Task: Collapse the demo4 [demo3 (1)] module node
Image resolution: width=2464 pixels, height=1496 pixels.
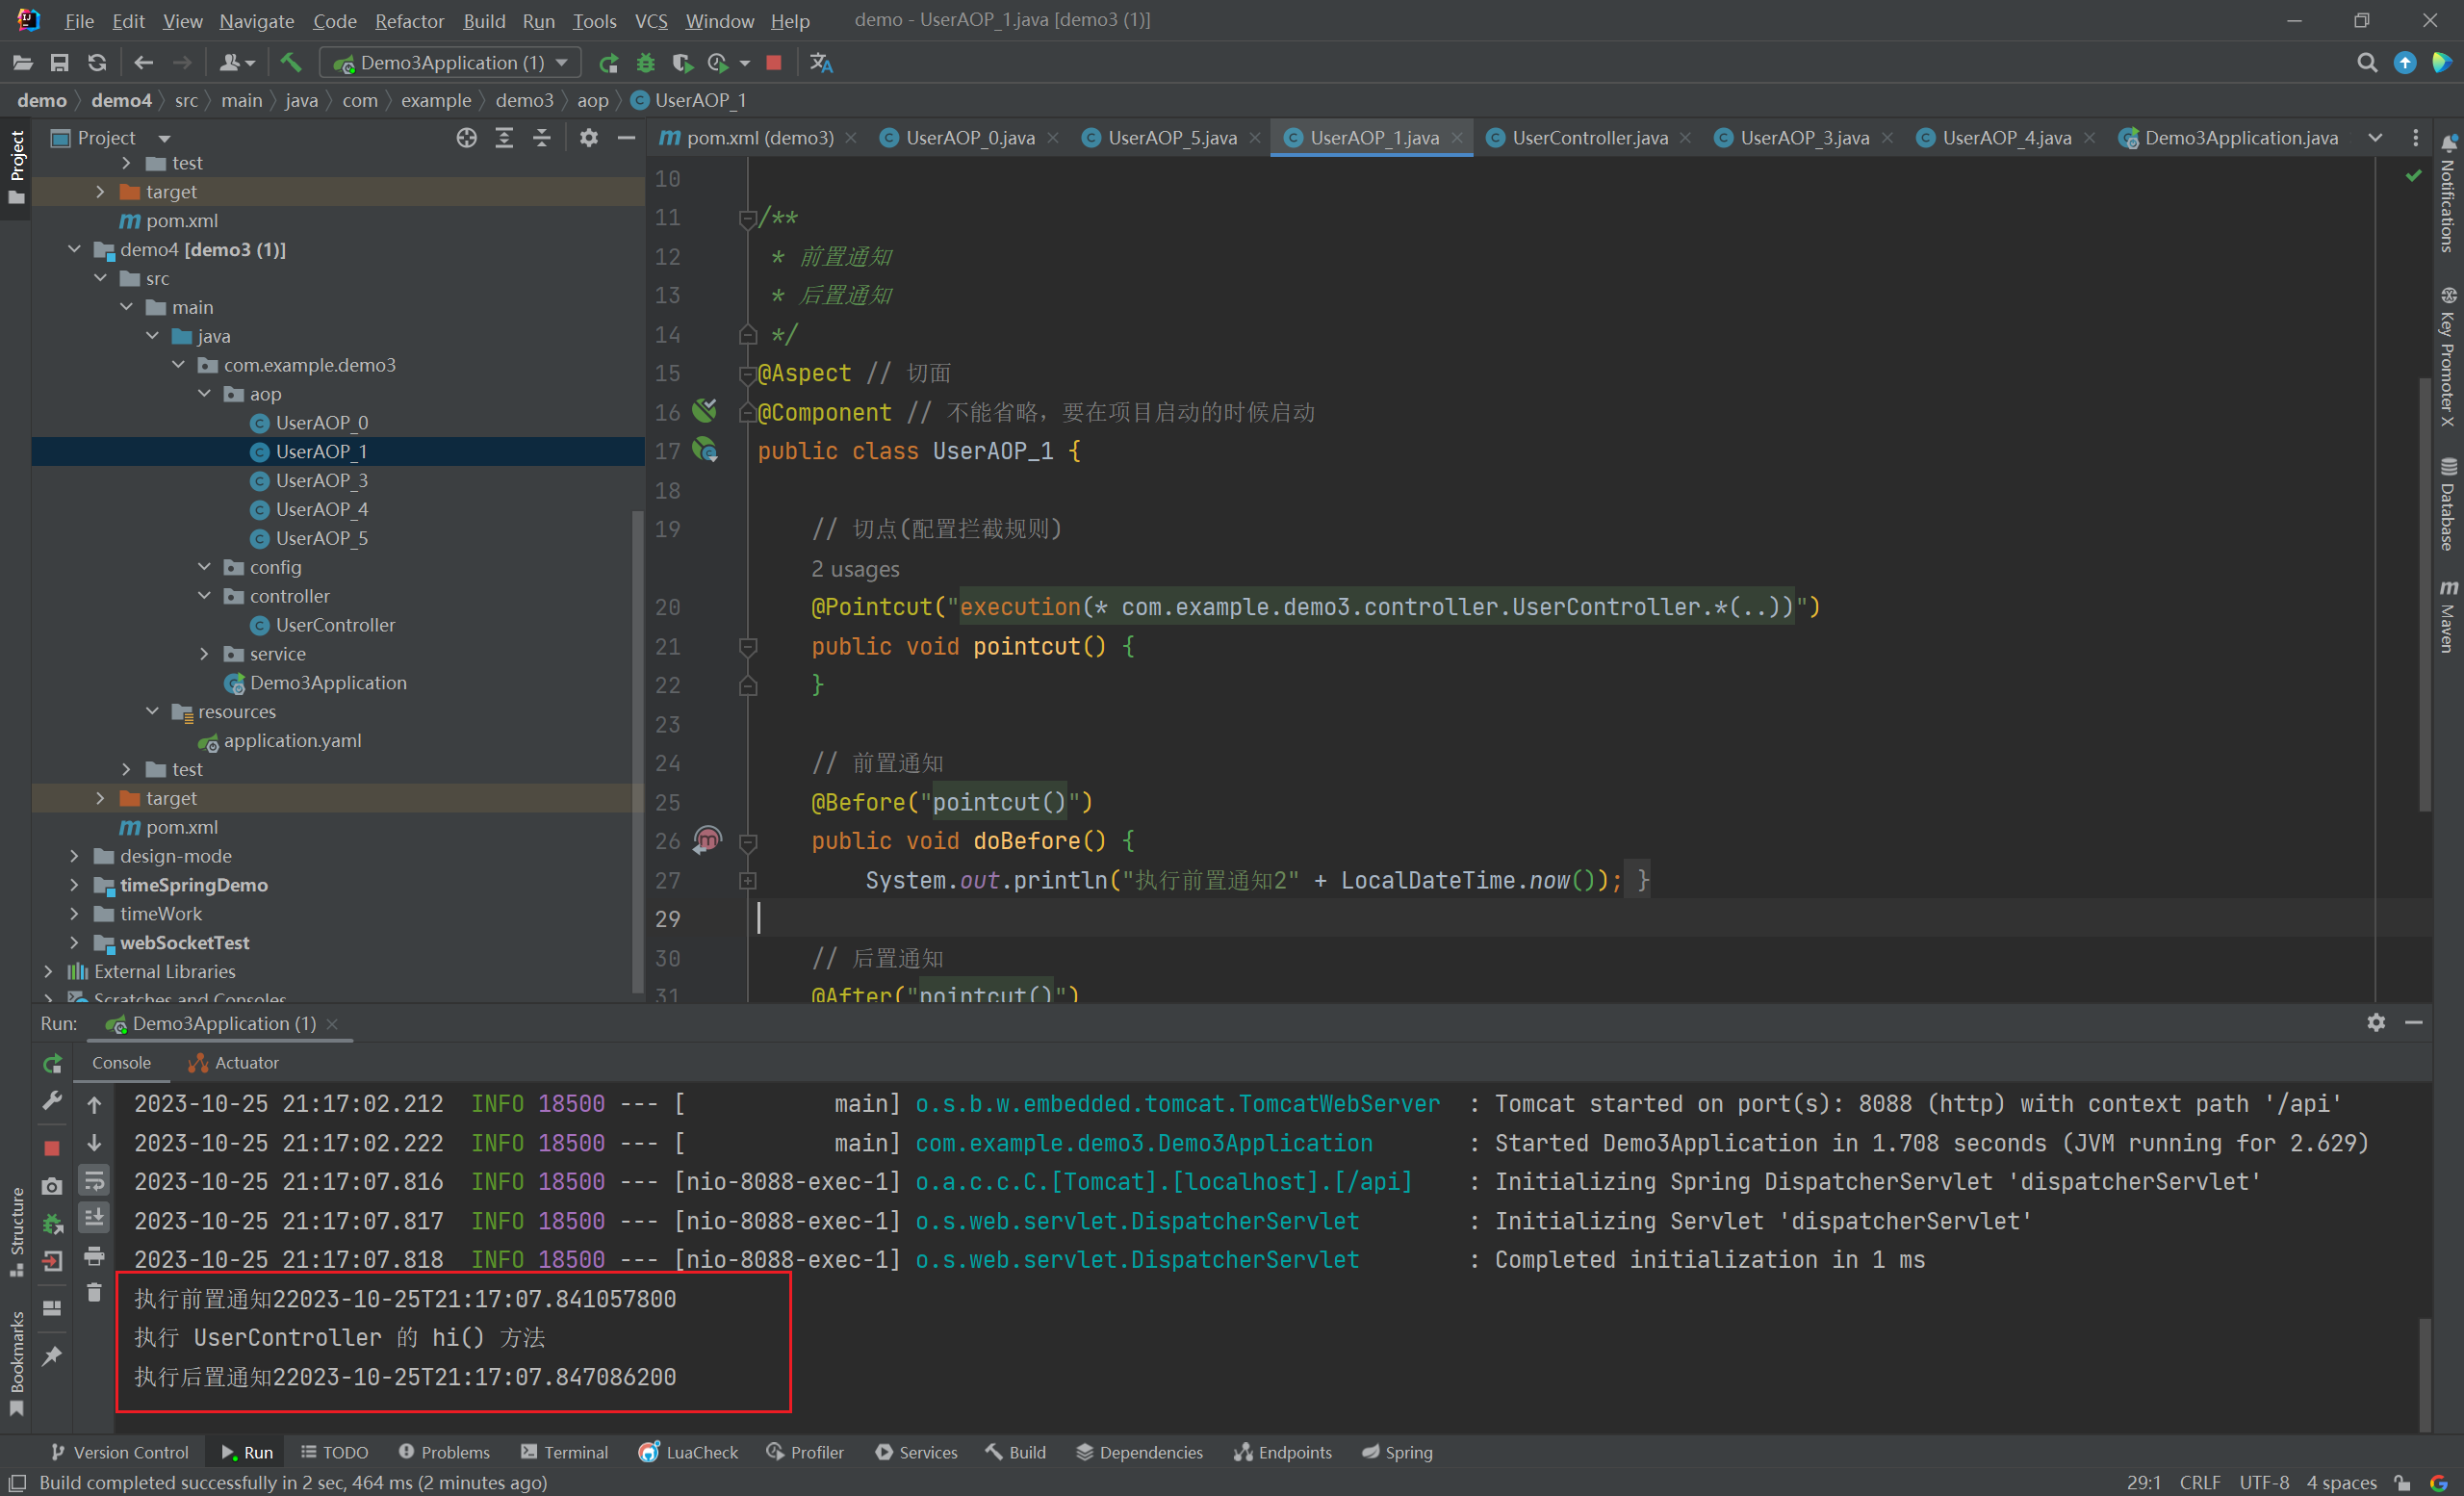Action: tap(74, 249)
